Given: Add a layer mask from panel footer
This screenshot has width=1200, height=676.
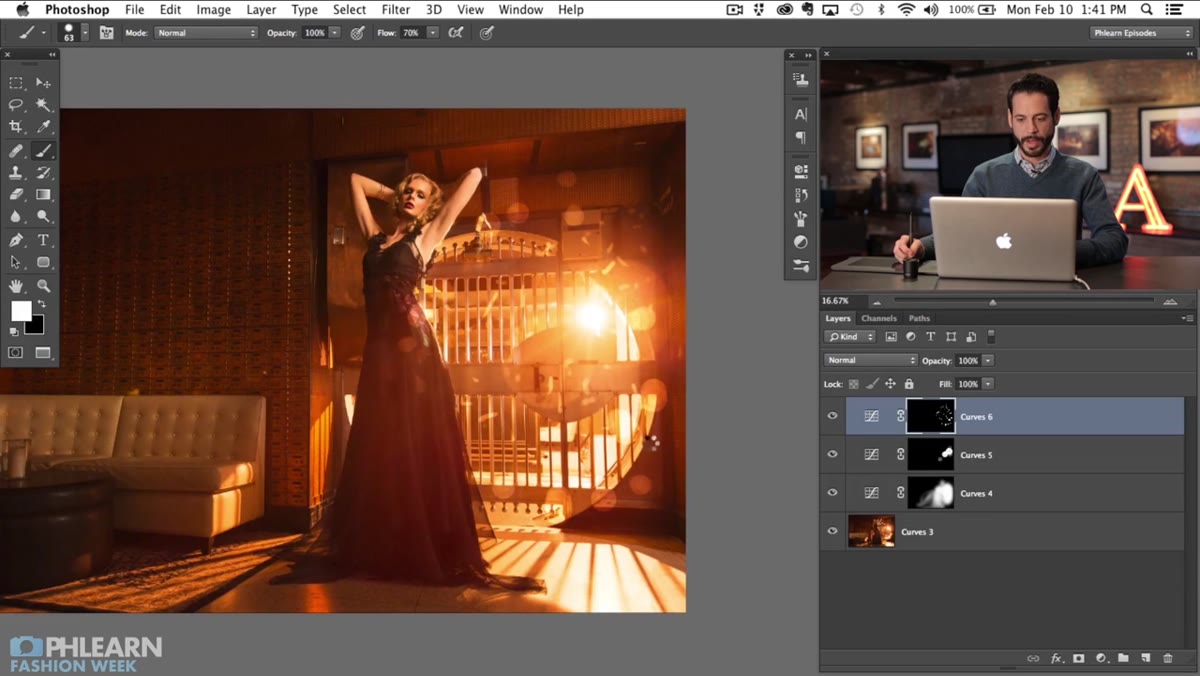Looking at the screenshot, I should click(1078, 658).
